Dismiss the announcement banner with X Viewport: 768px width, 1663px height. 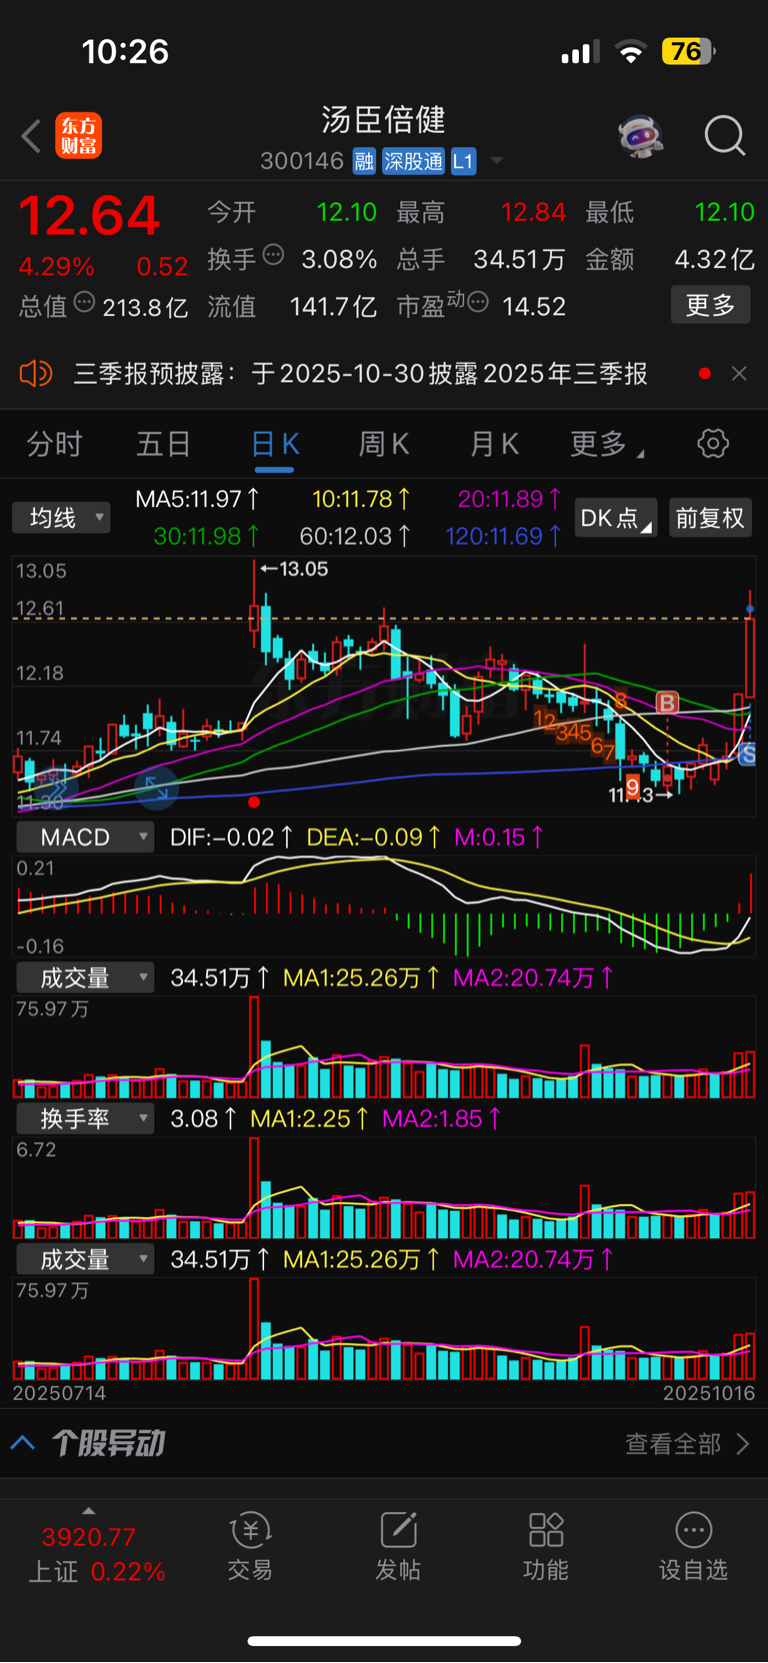click(x=739, y=373)
